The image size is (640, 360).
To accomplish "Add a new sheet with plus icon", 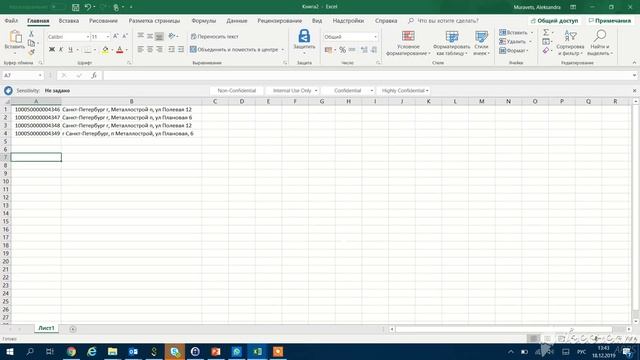I will coord(73,329).
